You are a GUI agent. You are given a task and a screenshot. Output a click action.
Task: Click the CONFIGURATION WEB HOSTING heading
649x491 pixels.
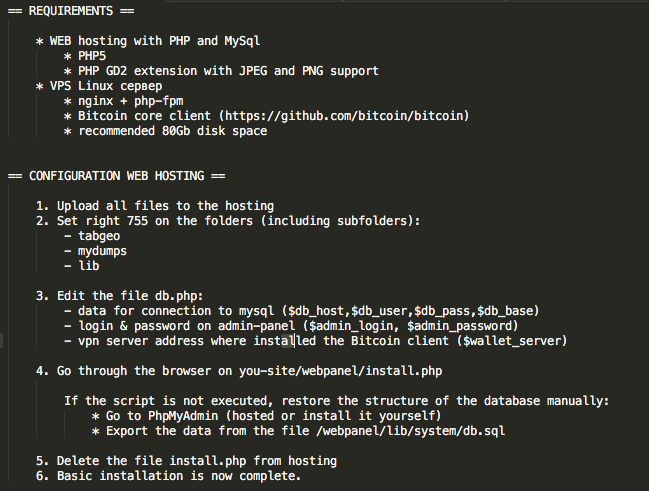point(116,176)
